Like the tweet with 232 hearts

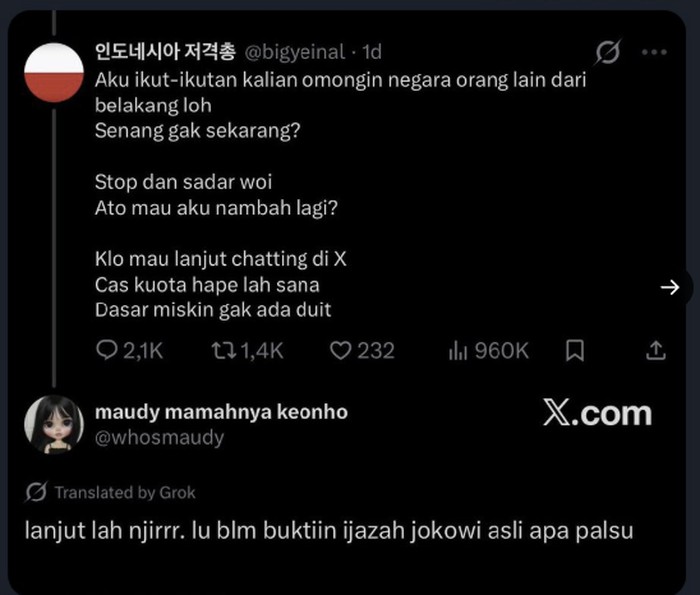(x=340, y=350)
